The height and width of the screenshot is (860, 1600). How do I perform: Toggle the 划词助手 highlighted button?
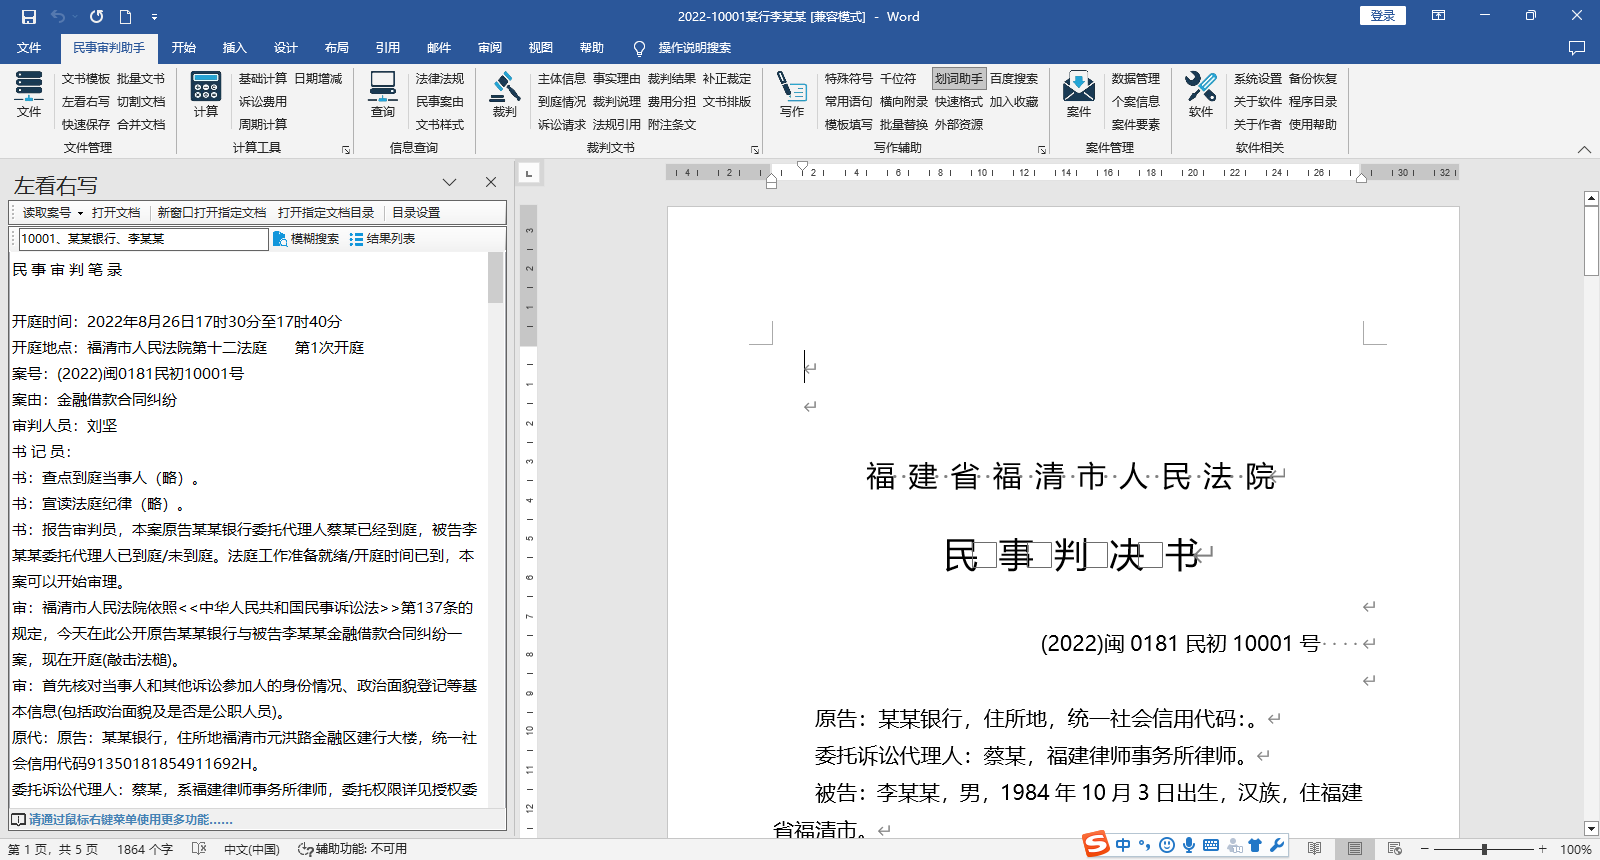click(959, 78)
